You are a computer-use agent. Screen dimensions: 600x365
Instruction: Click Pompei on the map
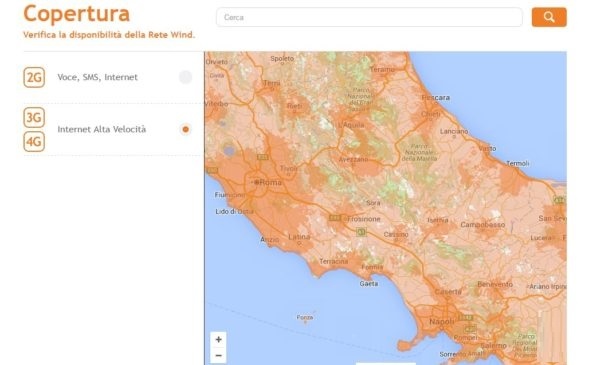pos(466,337)
